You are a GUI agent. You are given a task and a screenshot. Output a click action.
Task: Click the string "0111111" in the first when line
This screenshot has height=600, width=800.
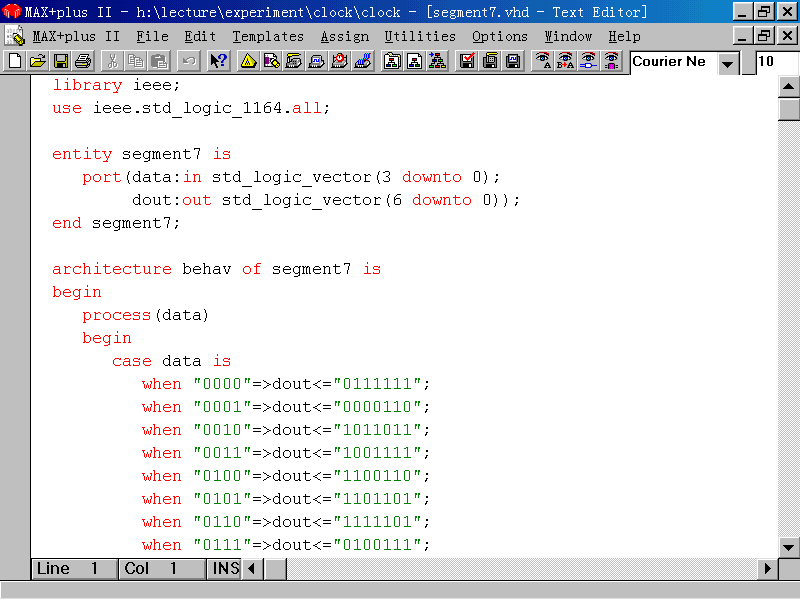point(377,384)
